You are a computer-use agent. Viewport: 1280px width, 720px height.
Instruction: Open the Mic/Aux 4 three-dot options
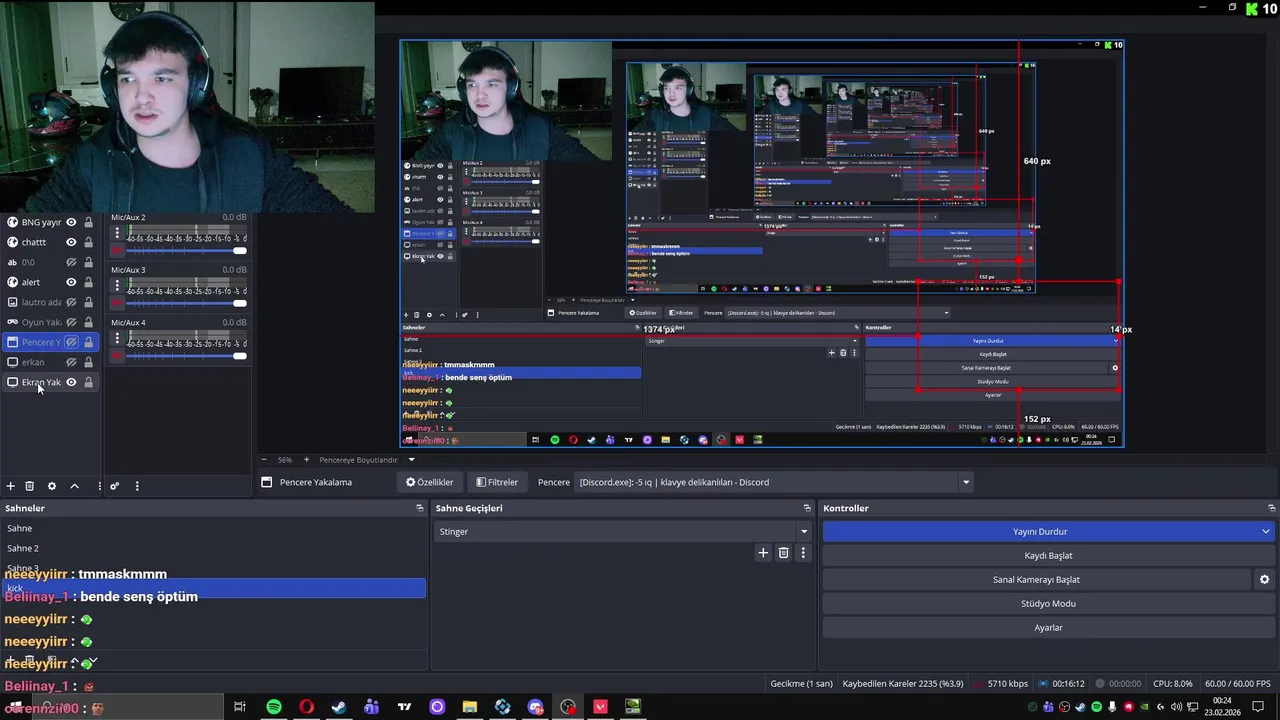click(x=117, y=340)
